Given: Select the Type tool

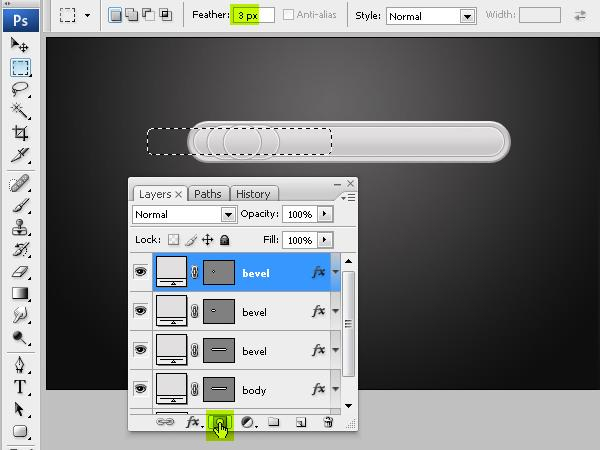Looking at the screenshot, I should 20,387.
